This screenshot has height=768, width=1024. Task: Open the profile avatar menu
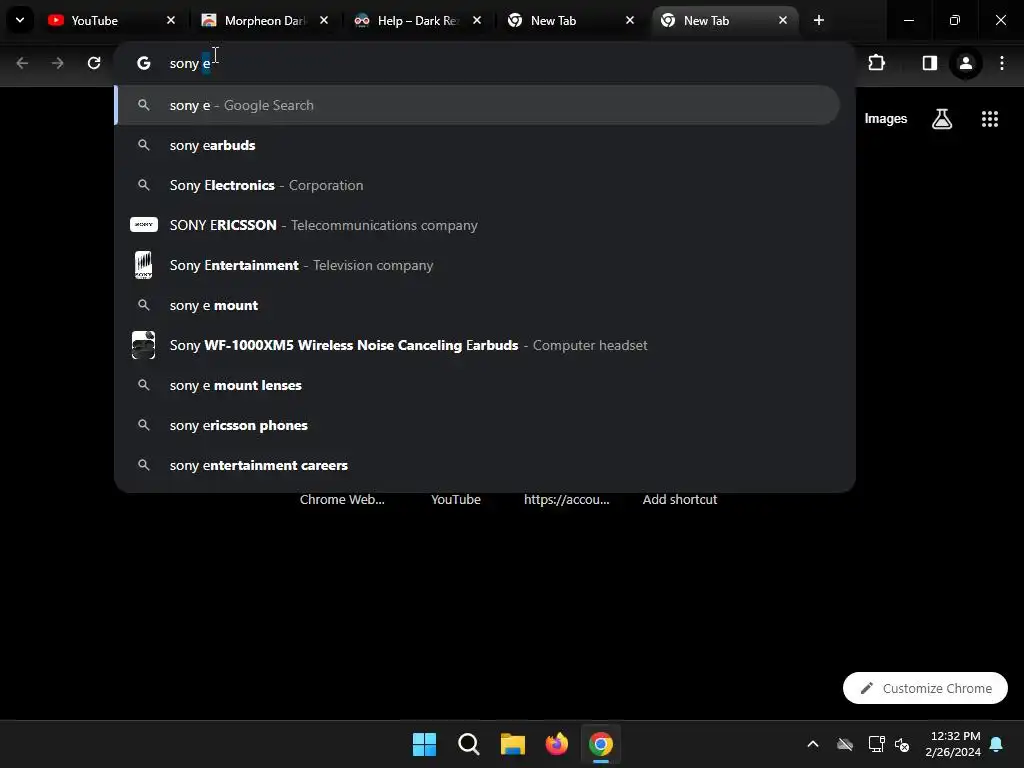[x=965, y=63]
